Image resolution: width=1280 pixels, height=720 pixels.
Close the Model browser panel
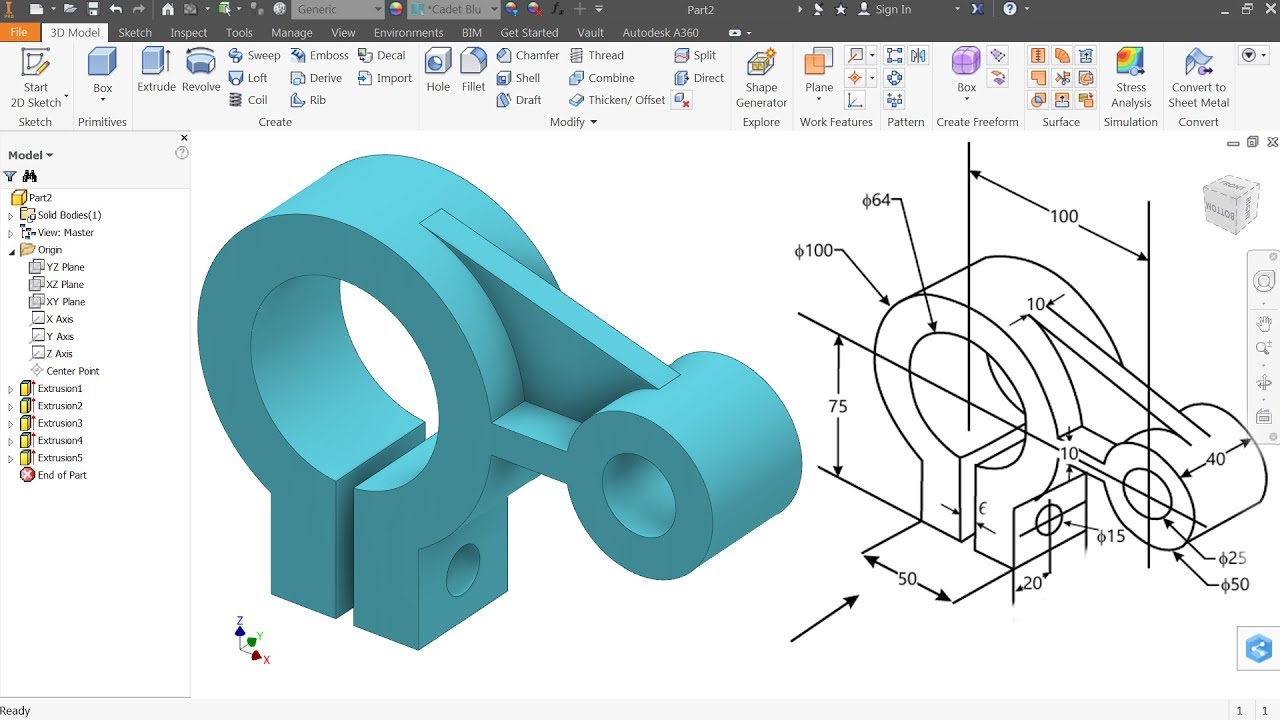(x=184, y=138)
